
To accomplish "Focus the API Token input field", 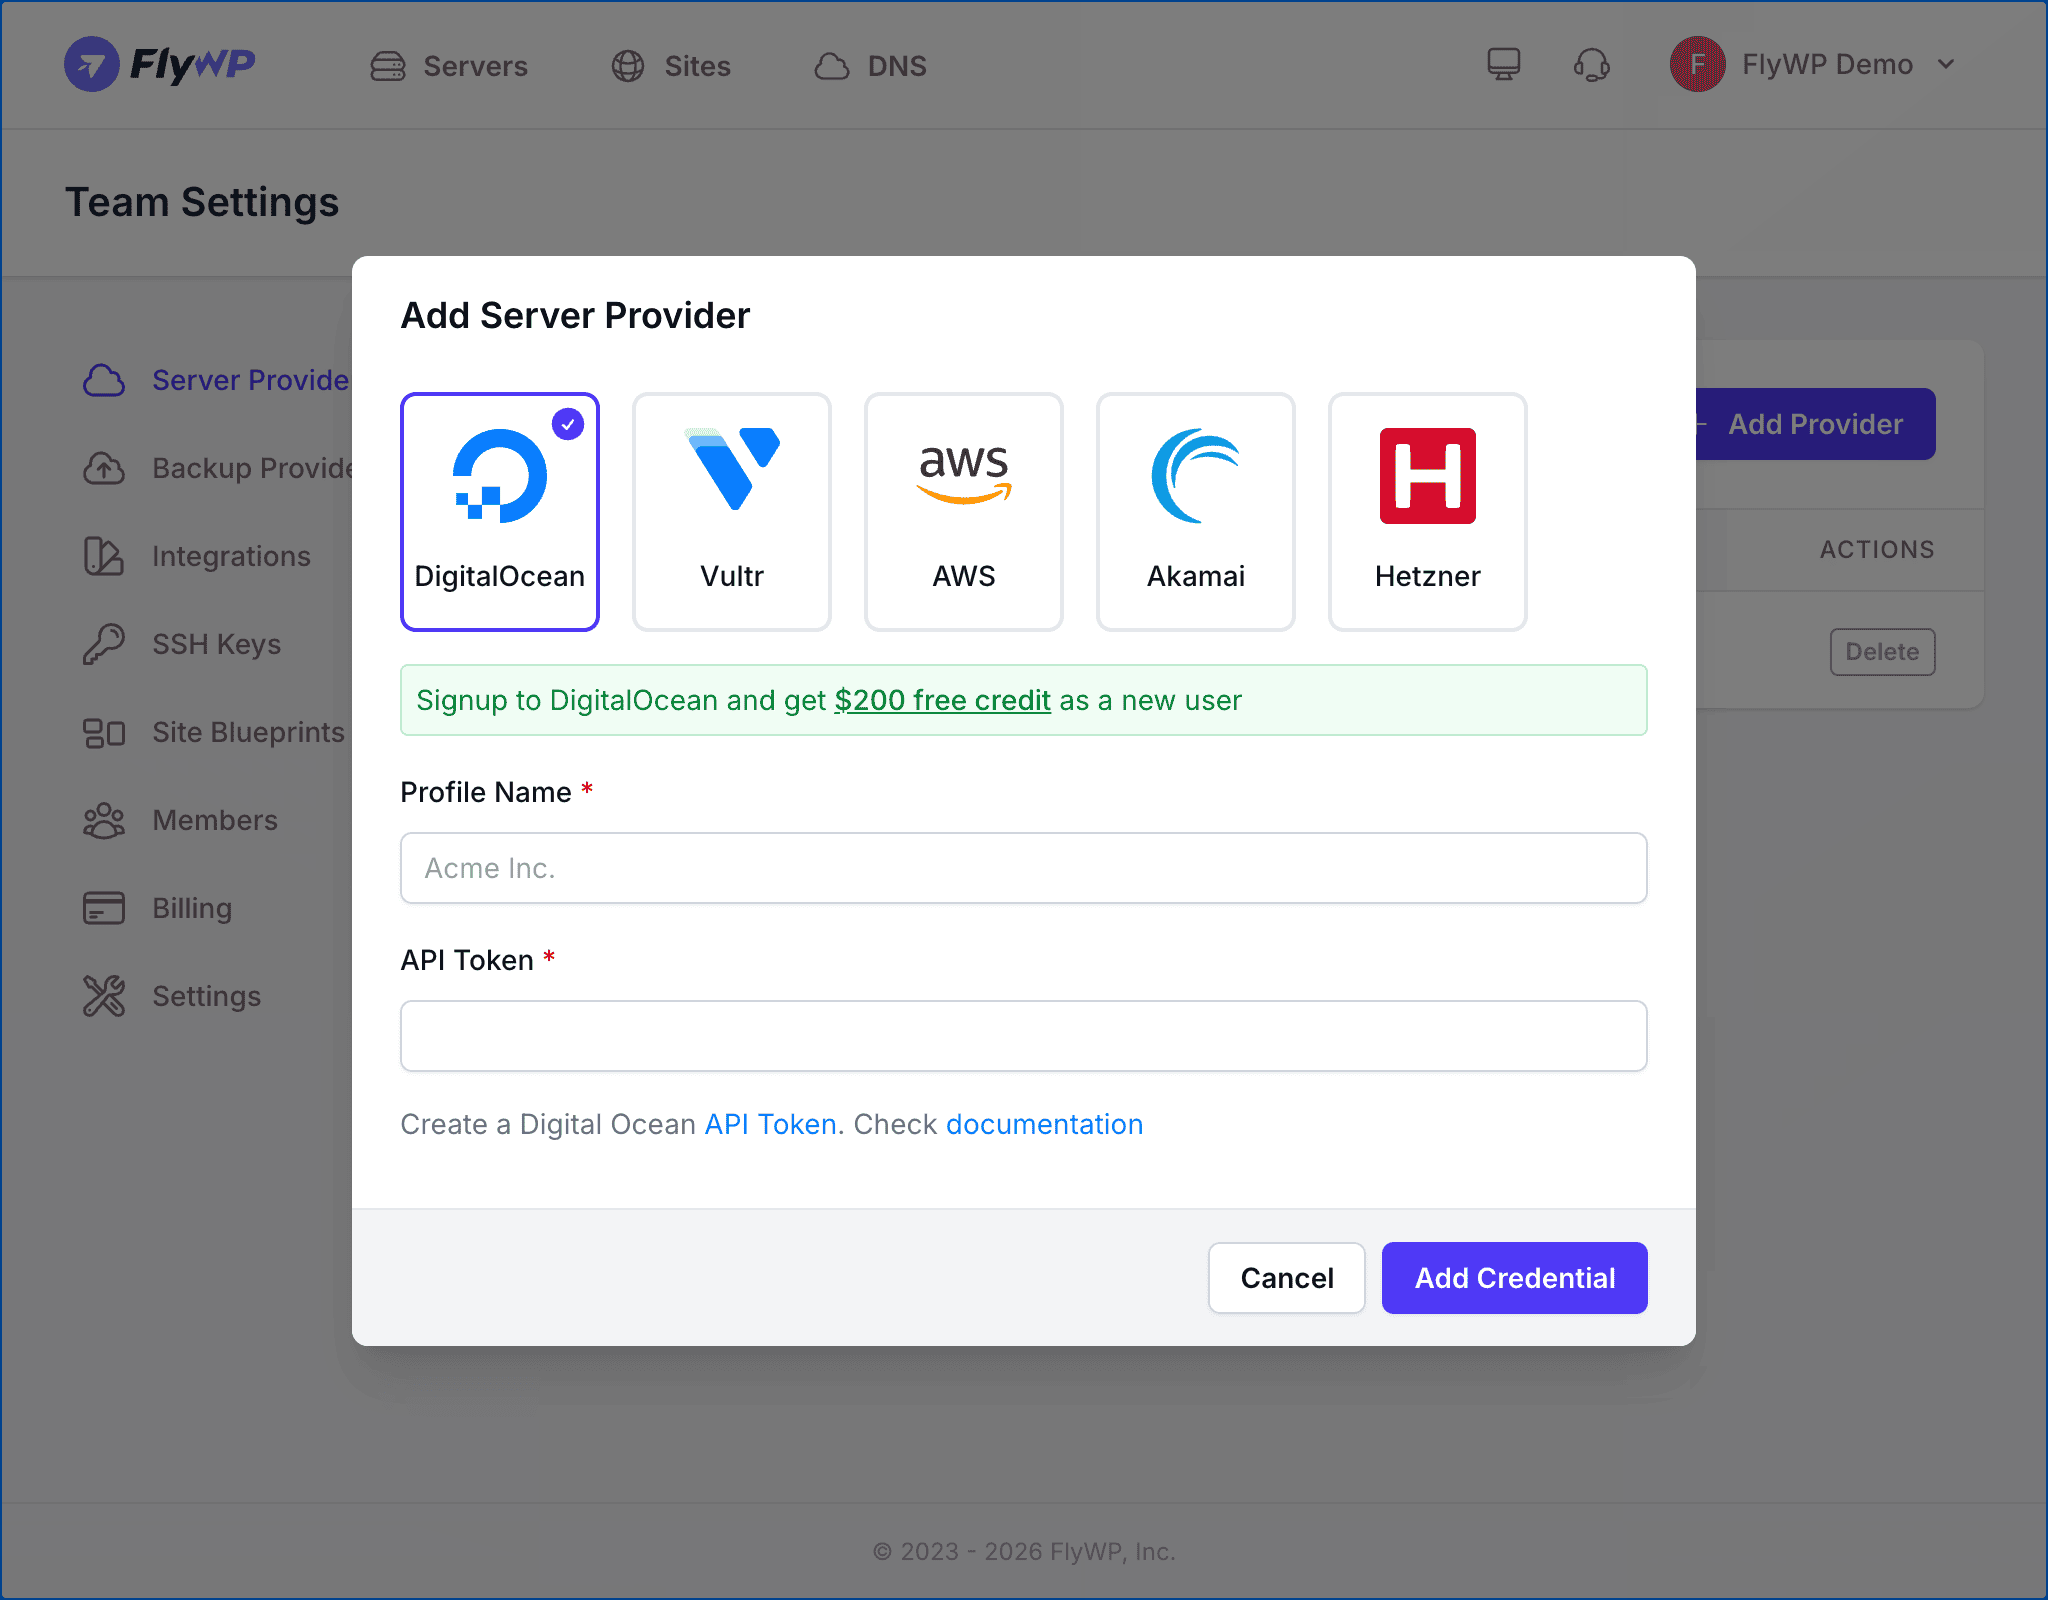I will point(1024,1036).
